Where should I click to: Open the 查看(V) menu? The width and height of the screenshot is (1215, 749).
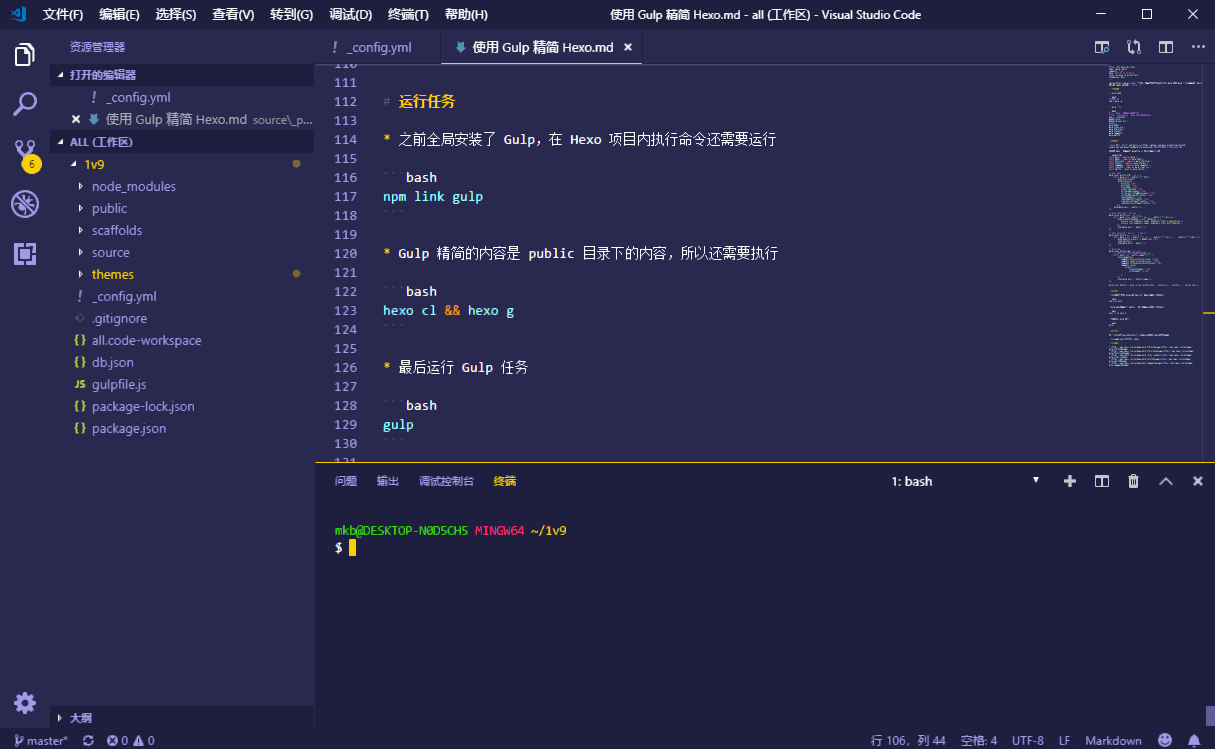coord(233,15)
